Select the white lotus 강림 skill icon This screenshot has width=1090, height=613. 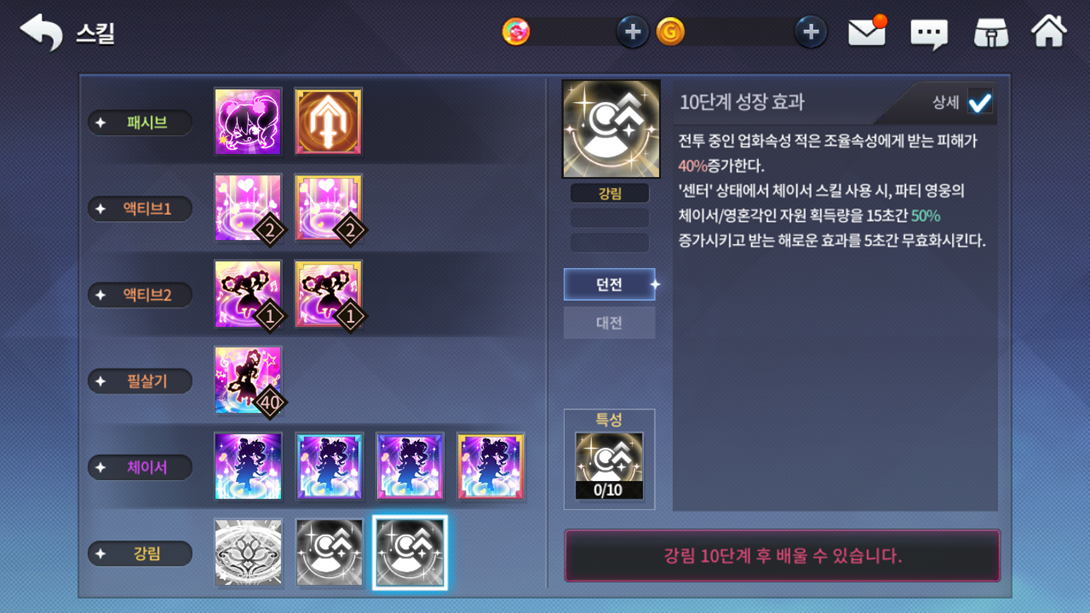click(x=248, y=553)
